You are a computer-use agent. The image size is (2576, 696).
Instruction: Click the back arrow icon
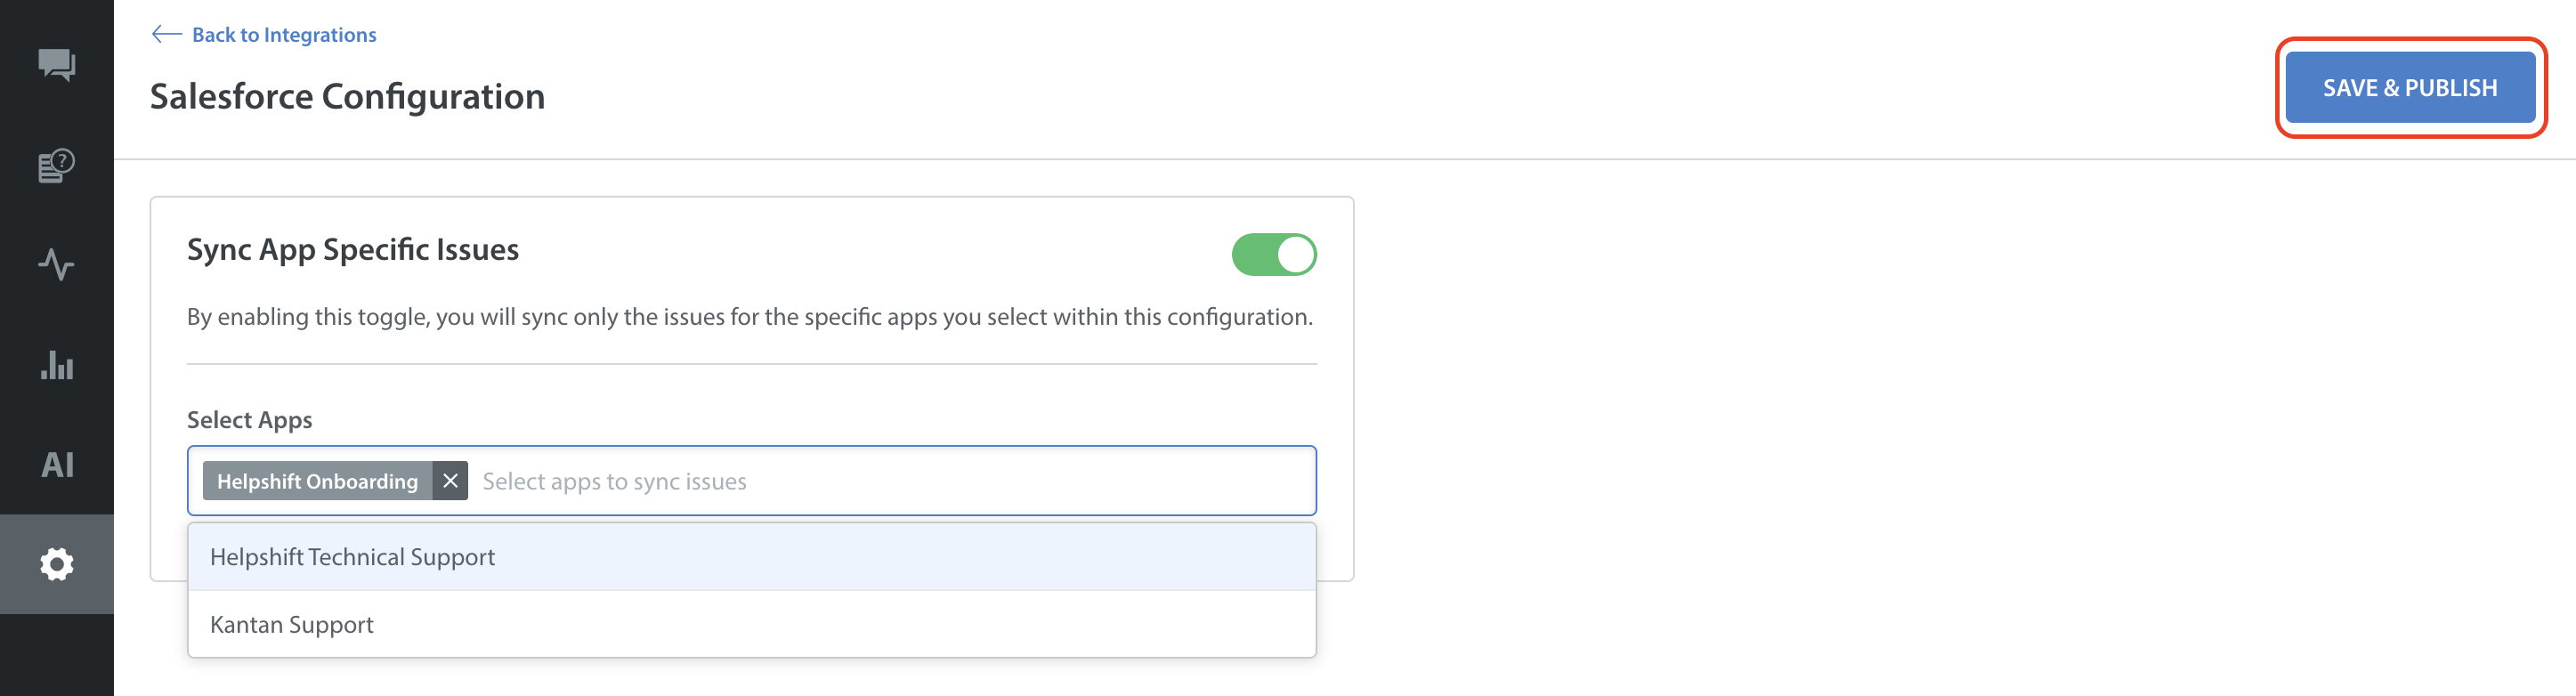(166, 35)
